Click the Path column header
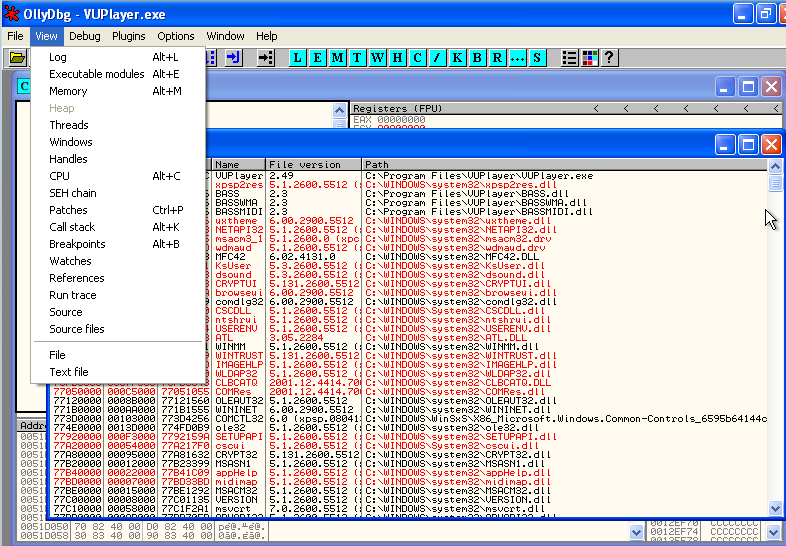The image size is (786, 546). pos(564,164)
